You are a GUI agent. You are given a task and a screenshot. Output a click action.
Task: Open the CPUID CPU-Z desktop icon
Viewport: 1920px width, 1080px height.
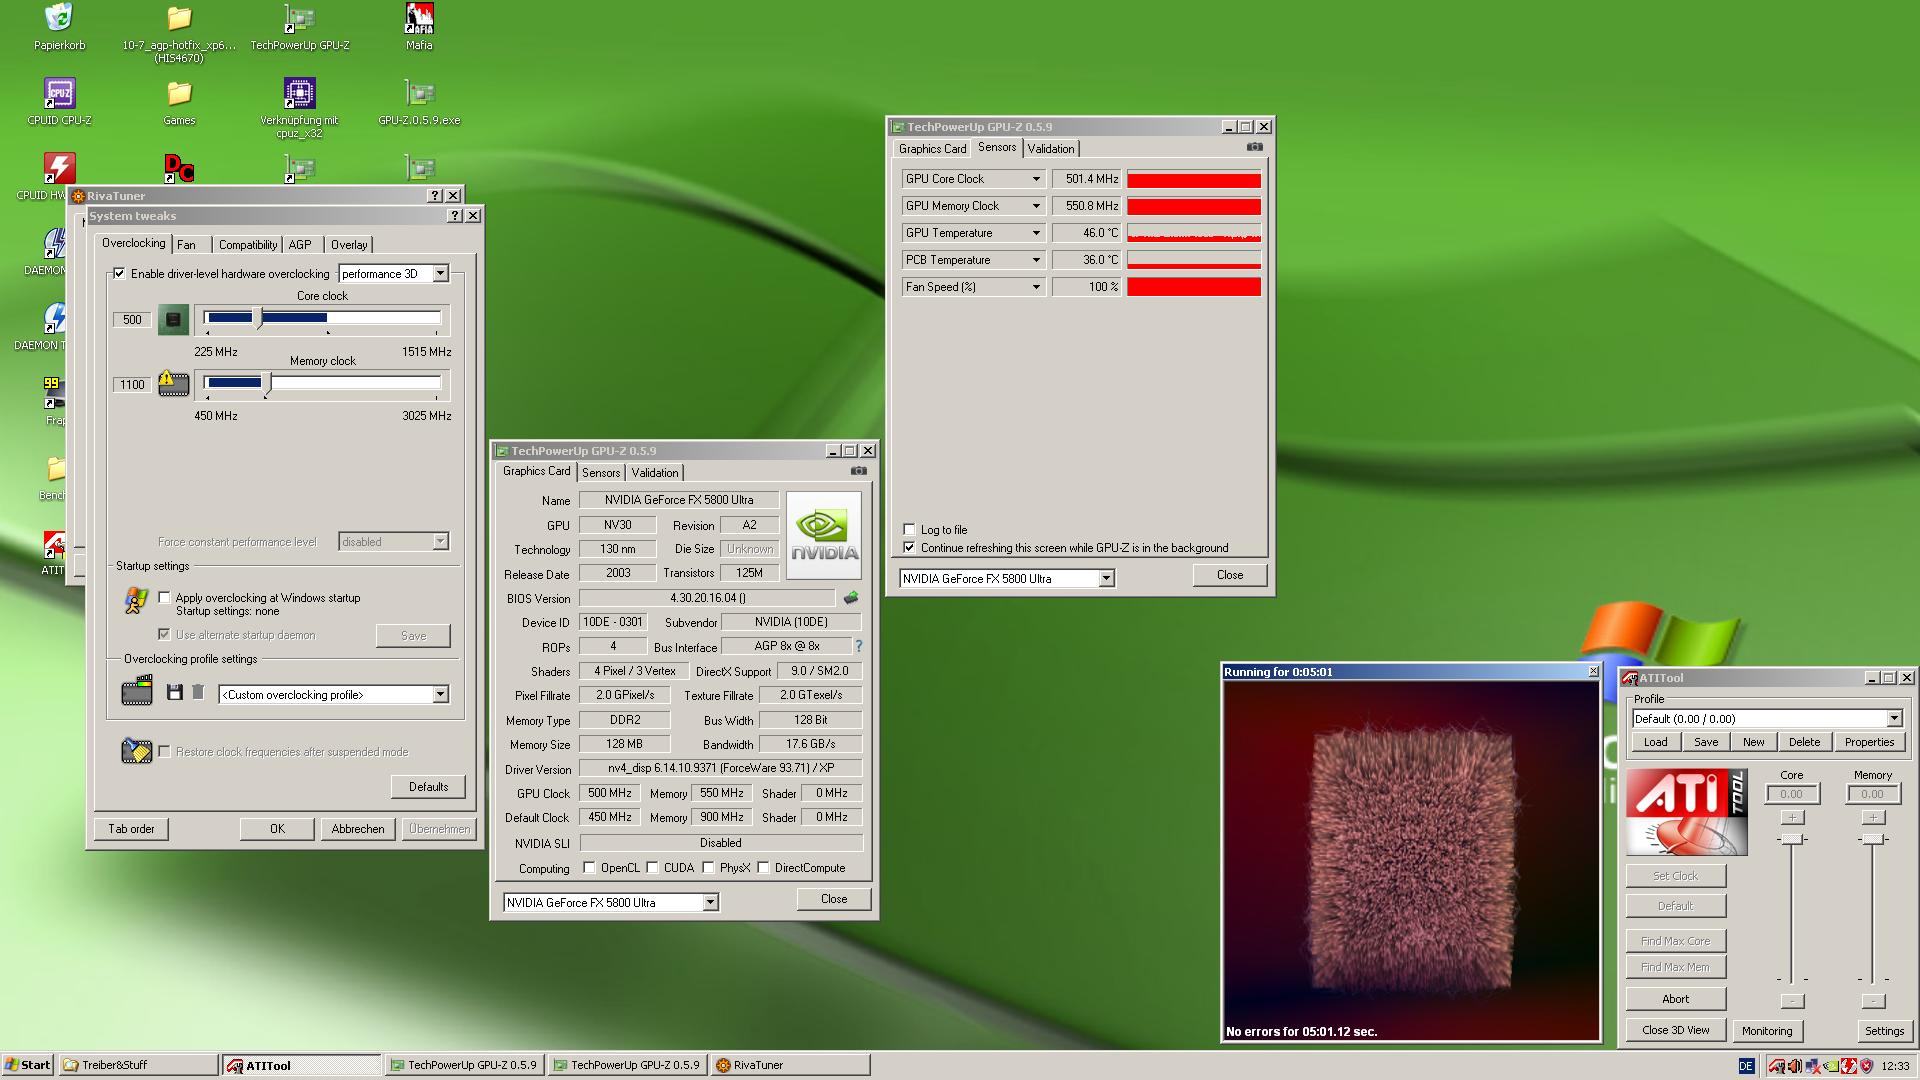coord(59,95)
